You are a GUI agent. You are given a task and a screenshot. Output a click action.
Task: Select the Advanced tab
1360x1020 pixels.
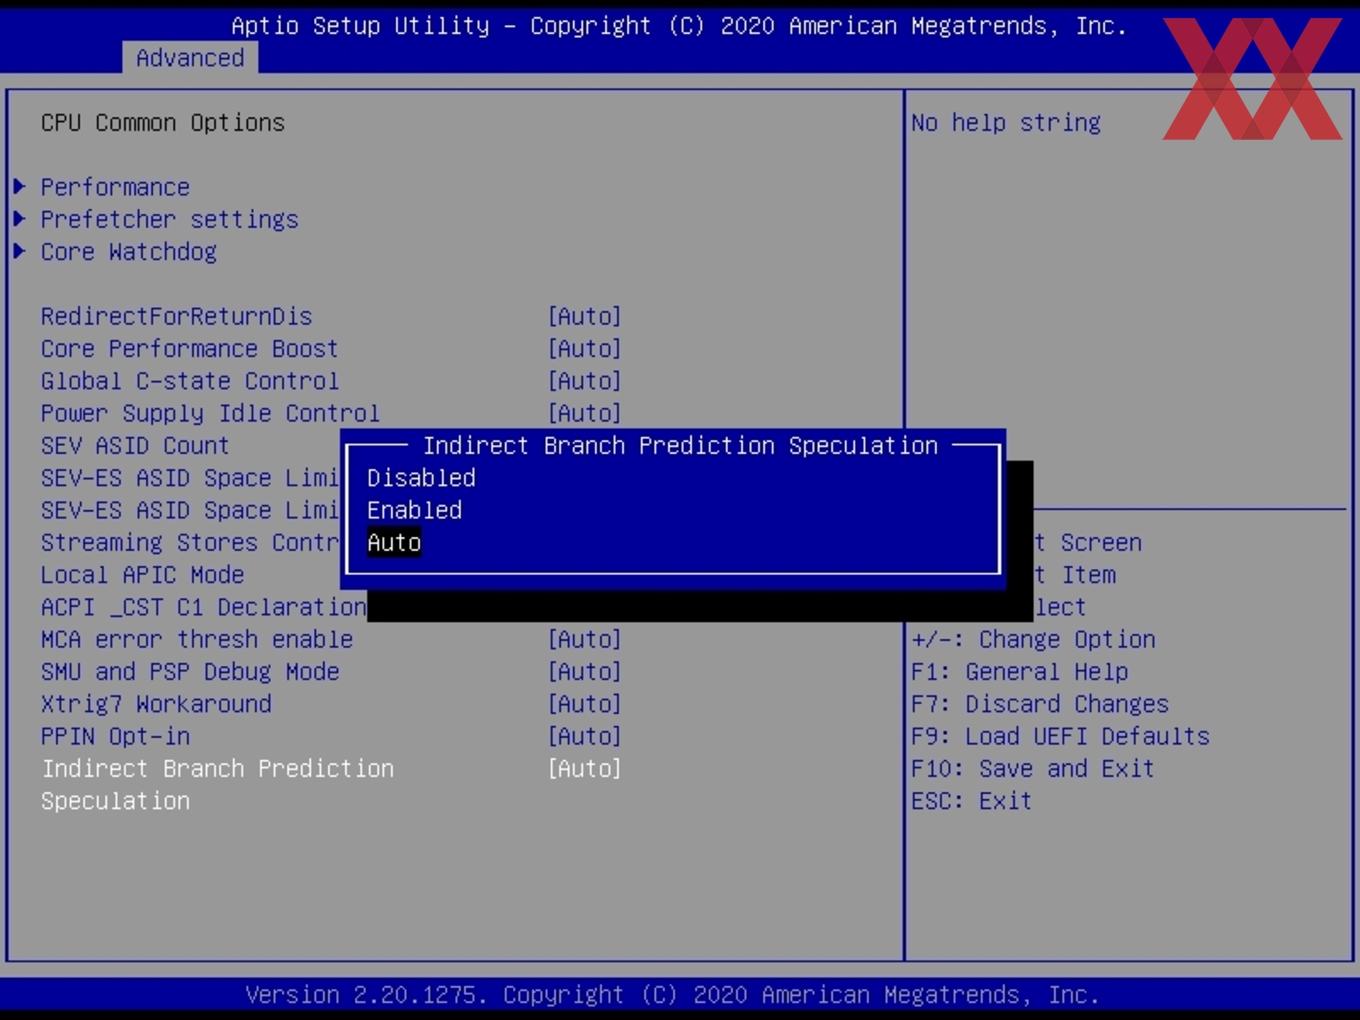coord(190,58)
